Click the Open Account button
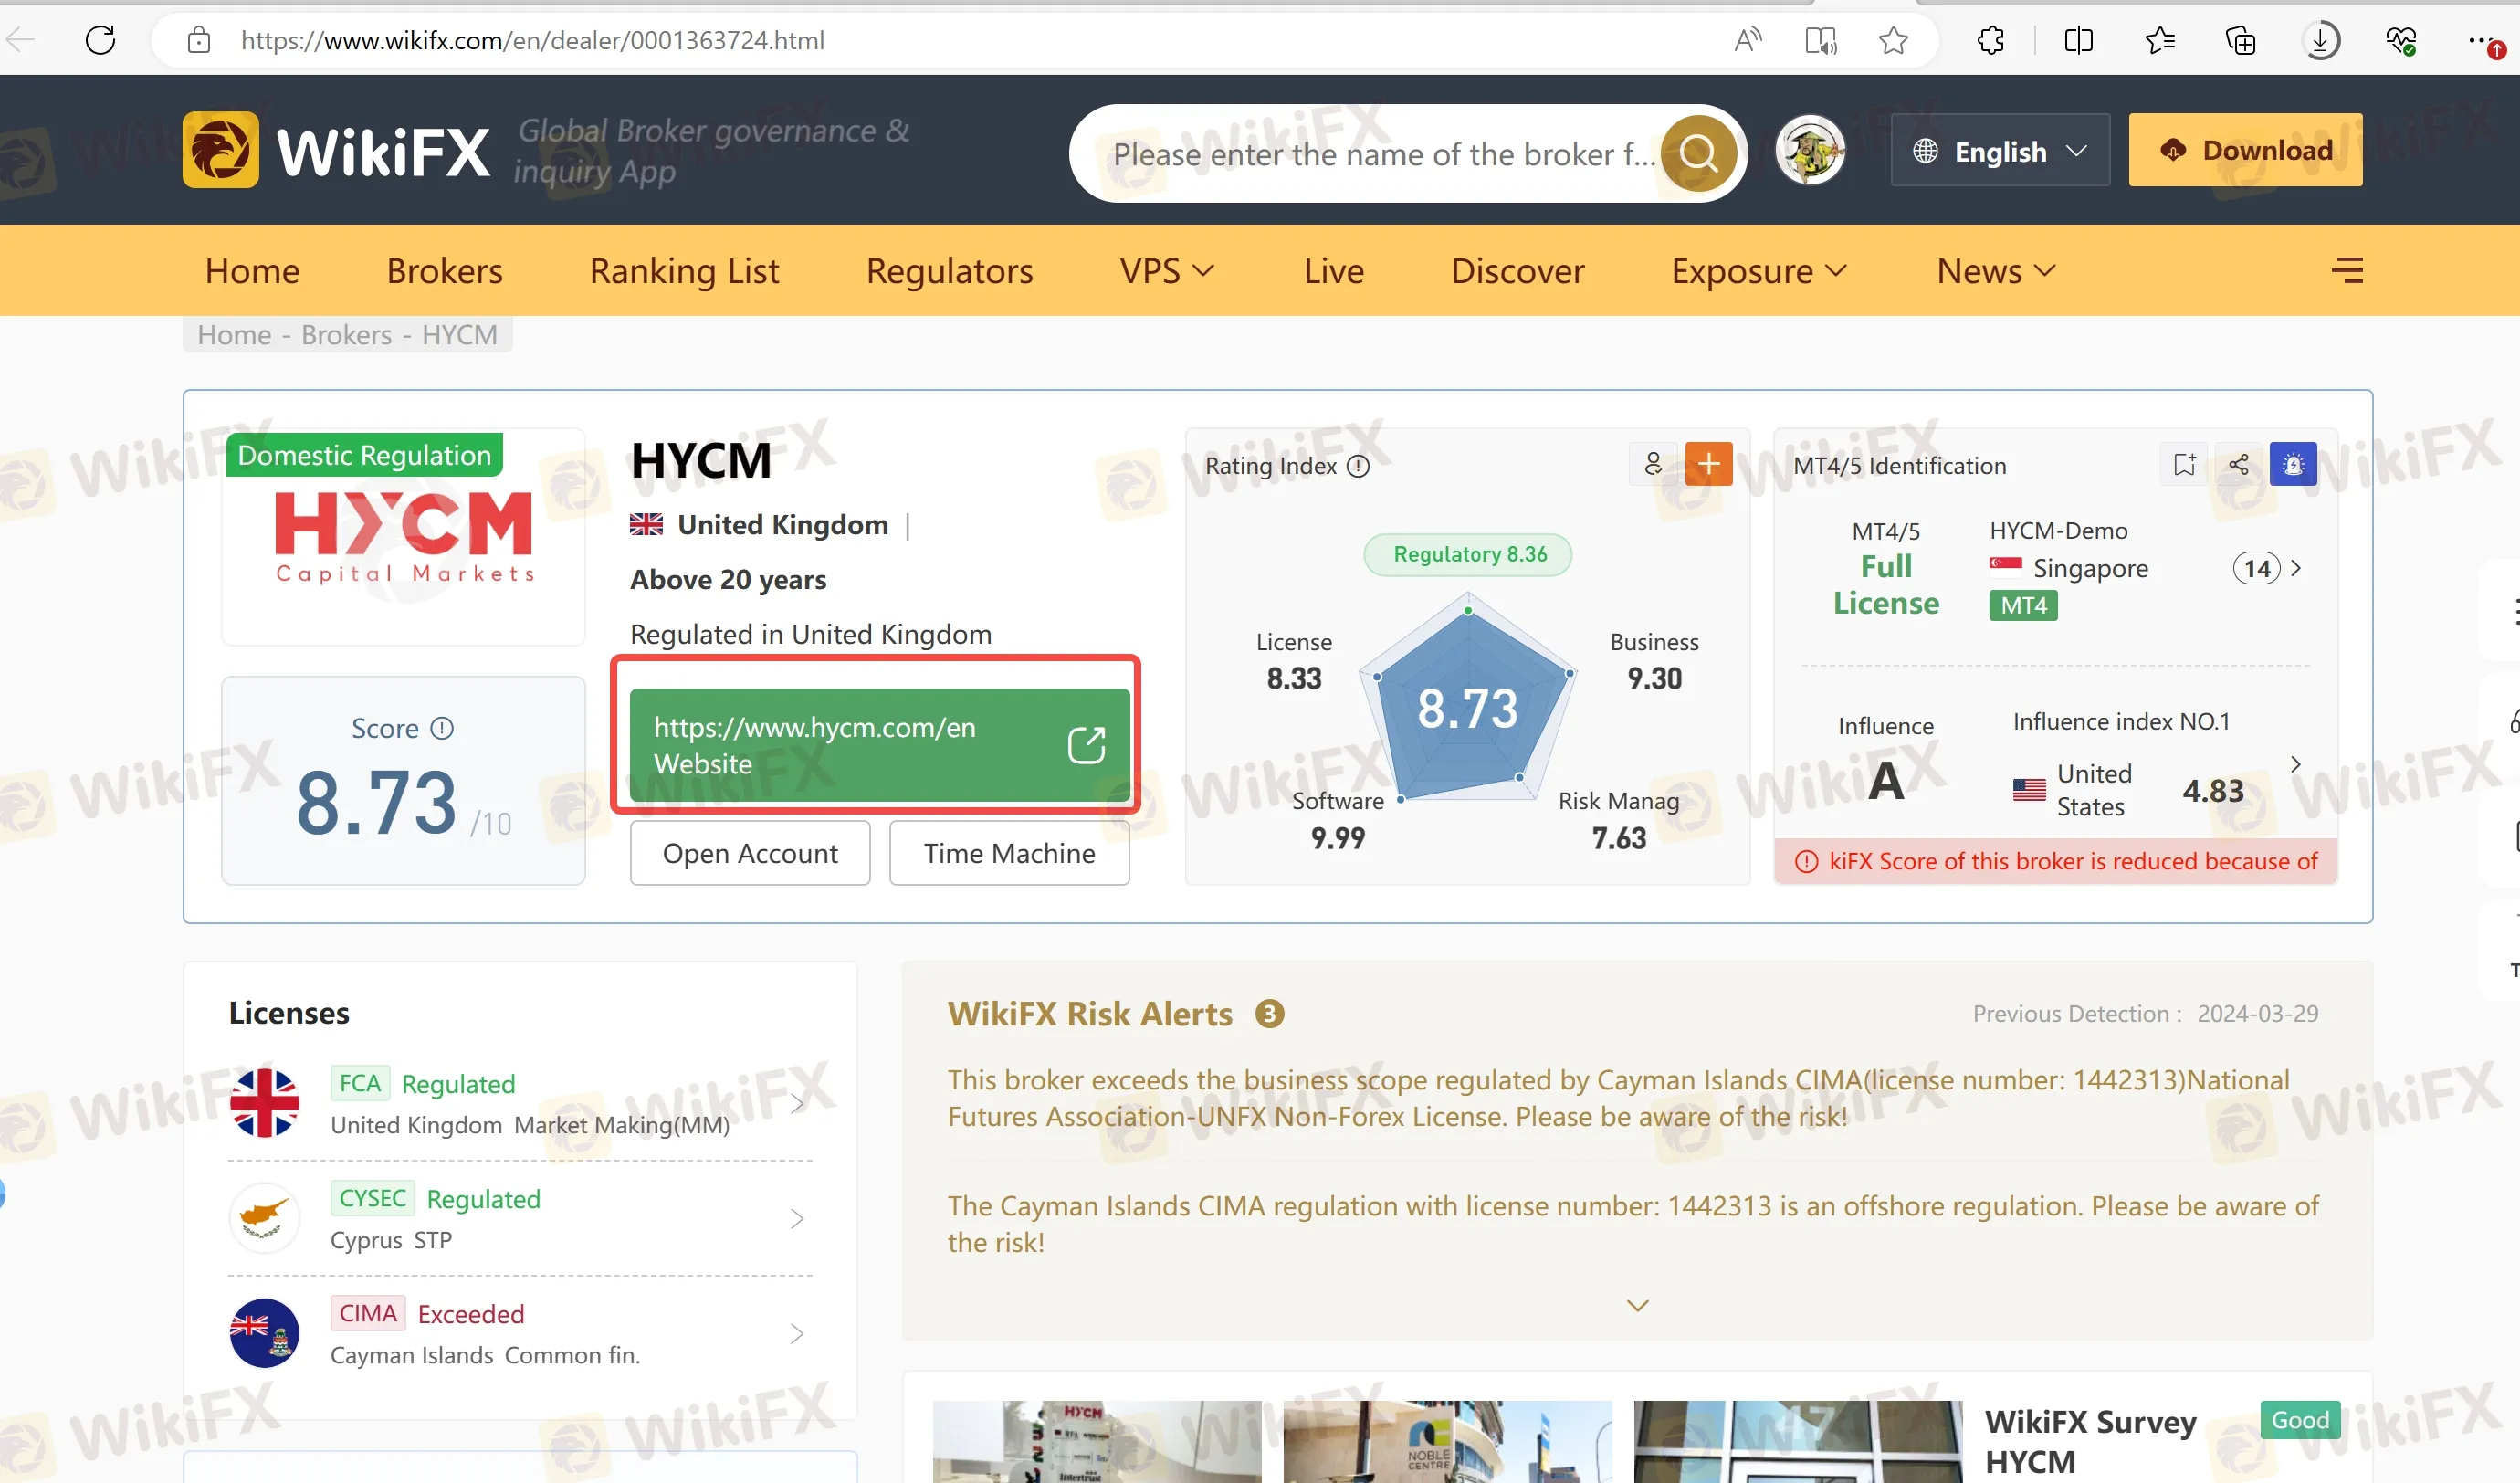 click(750, 853)
